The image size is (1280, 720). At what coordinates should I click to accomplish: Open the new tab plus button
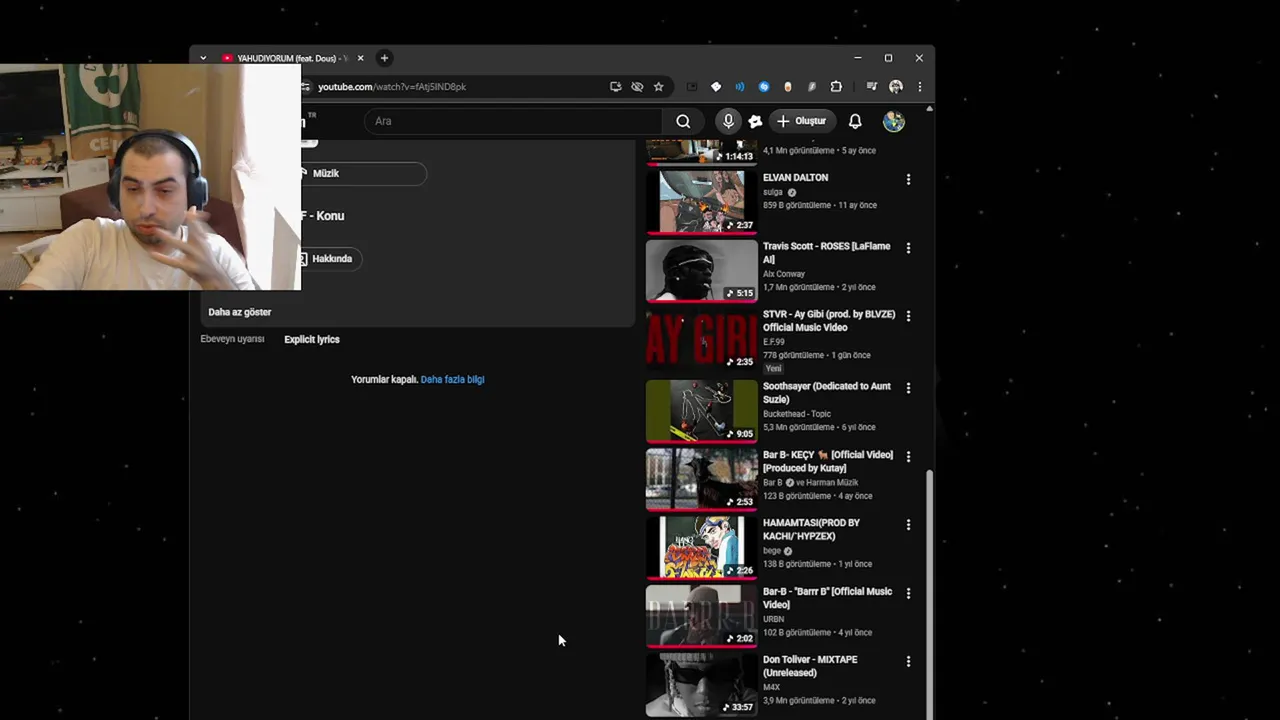pyautogui.click(x=384, y=58)
